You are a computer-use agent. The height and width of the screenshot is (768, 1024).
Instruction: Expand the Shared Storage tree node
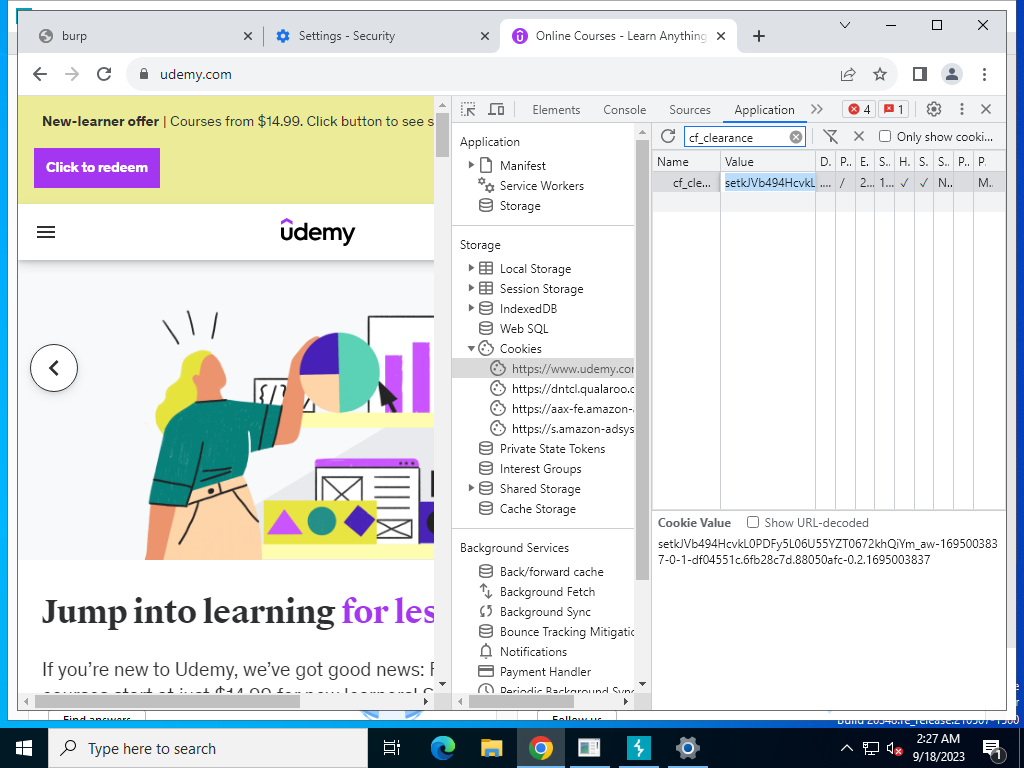(x=471, y=488)
